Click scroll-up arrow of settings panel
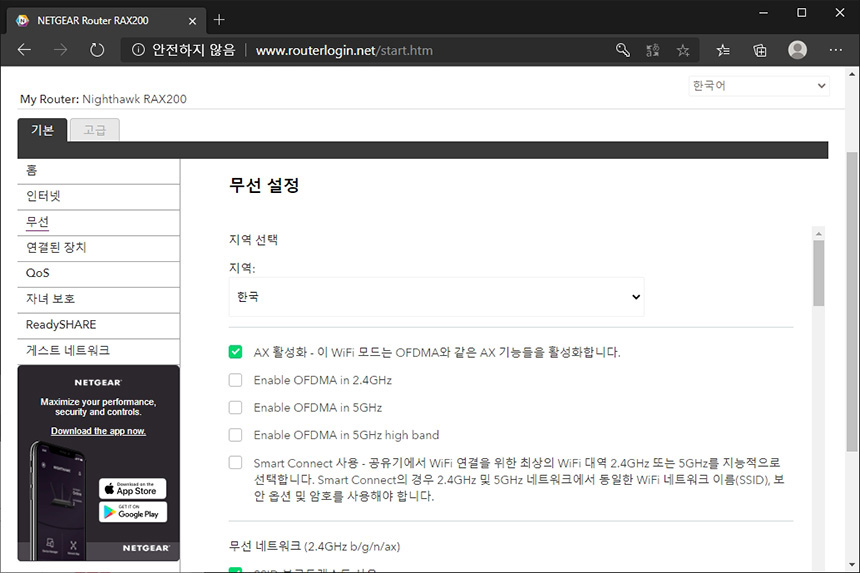This screenshot has height=573, width=860. click(819, 234)
